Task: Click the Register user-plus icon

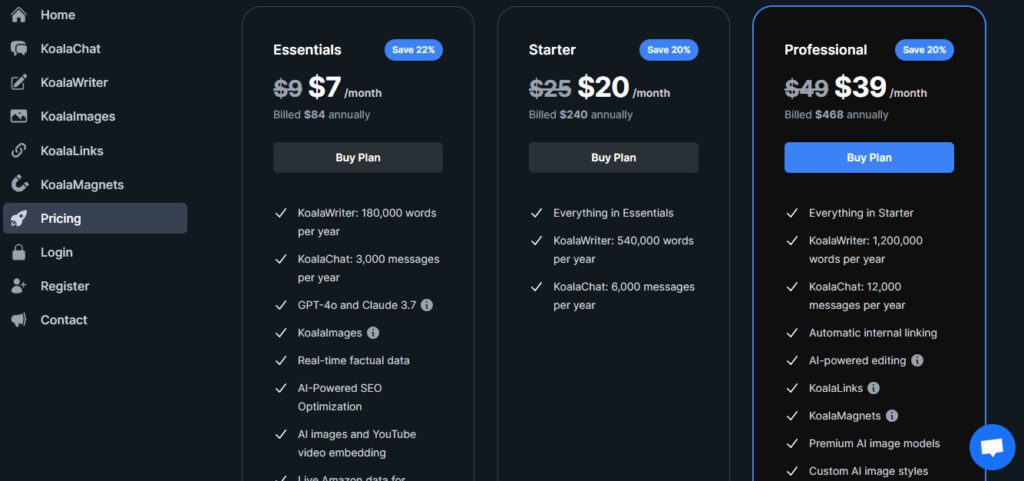Action: (18, 286)
